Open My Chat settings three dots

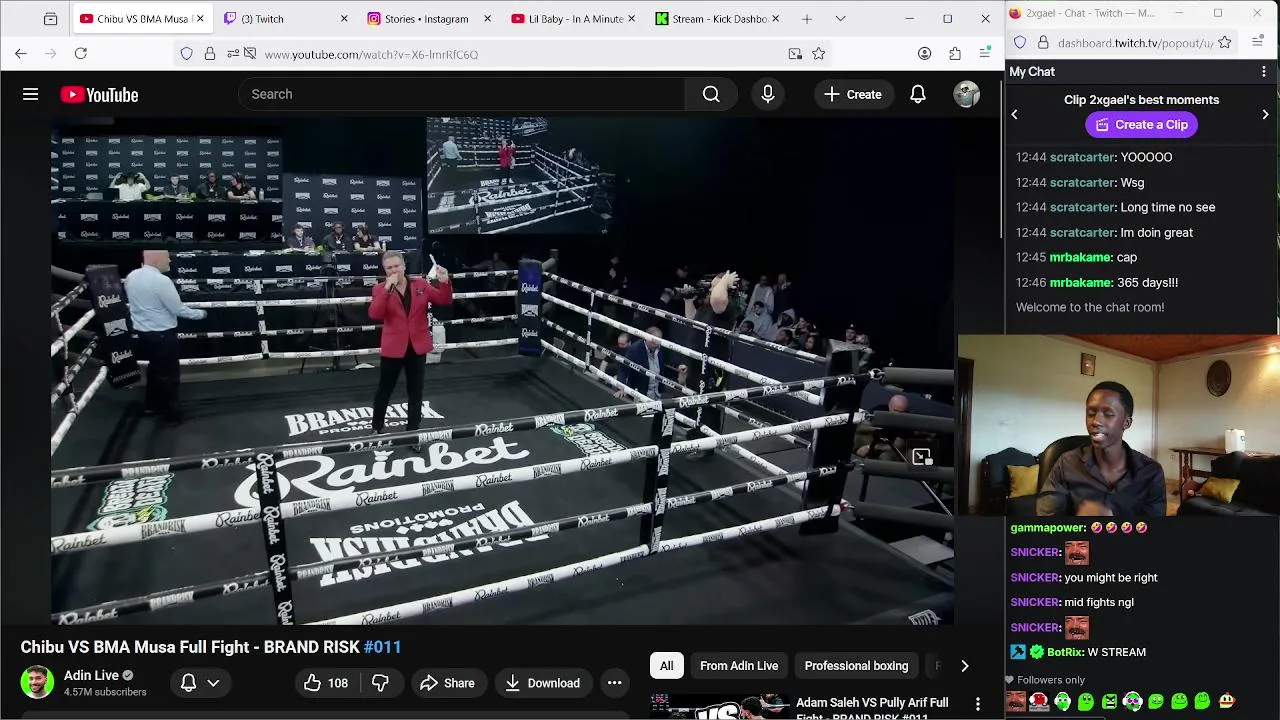point(1264,72)
